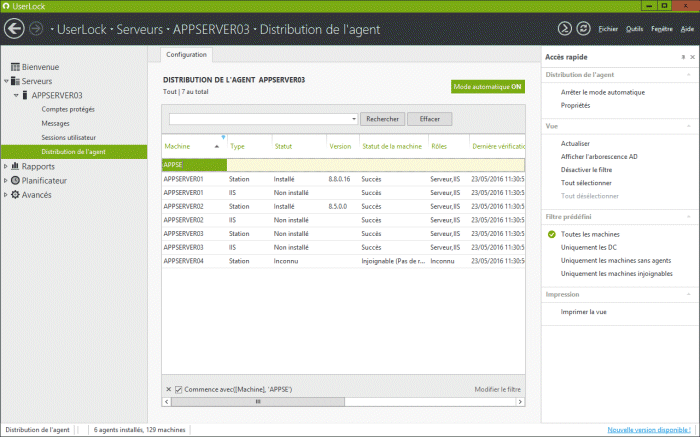Sort by the Version column header
Viewport: 700px width, 437px height.
342,146
